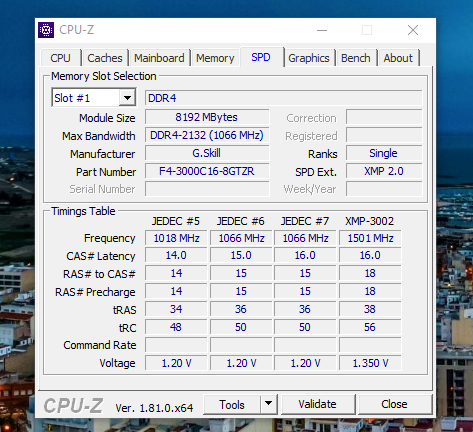473x432 pixels.
Task: Click the Validate button
Action: [317, 405]
